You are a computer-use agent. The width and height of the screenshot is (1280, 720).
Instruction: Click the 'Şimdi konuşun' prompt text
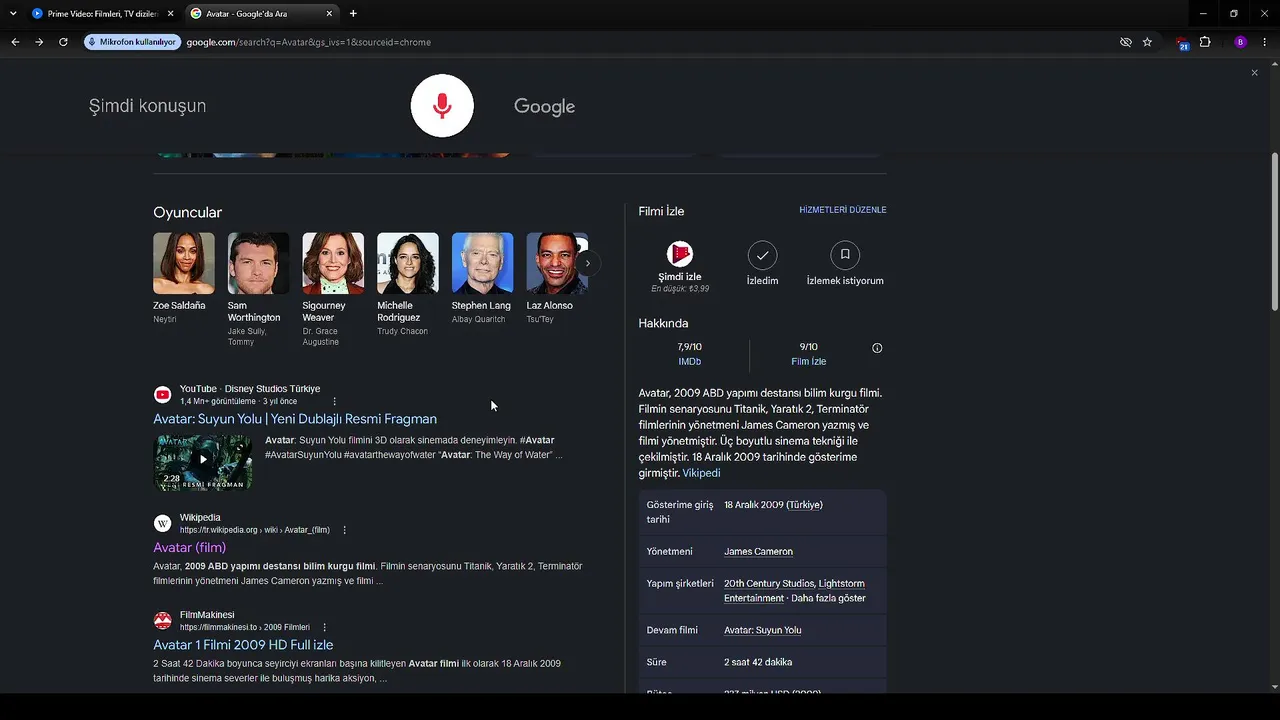[147, 106]
